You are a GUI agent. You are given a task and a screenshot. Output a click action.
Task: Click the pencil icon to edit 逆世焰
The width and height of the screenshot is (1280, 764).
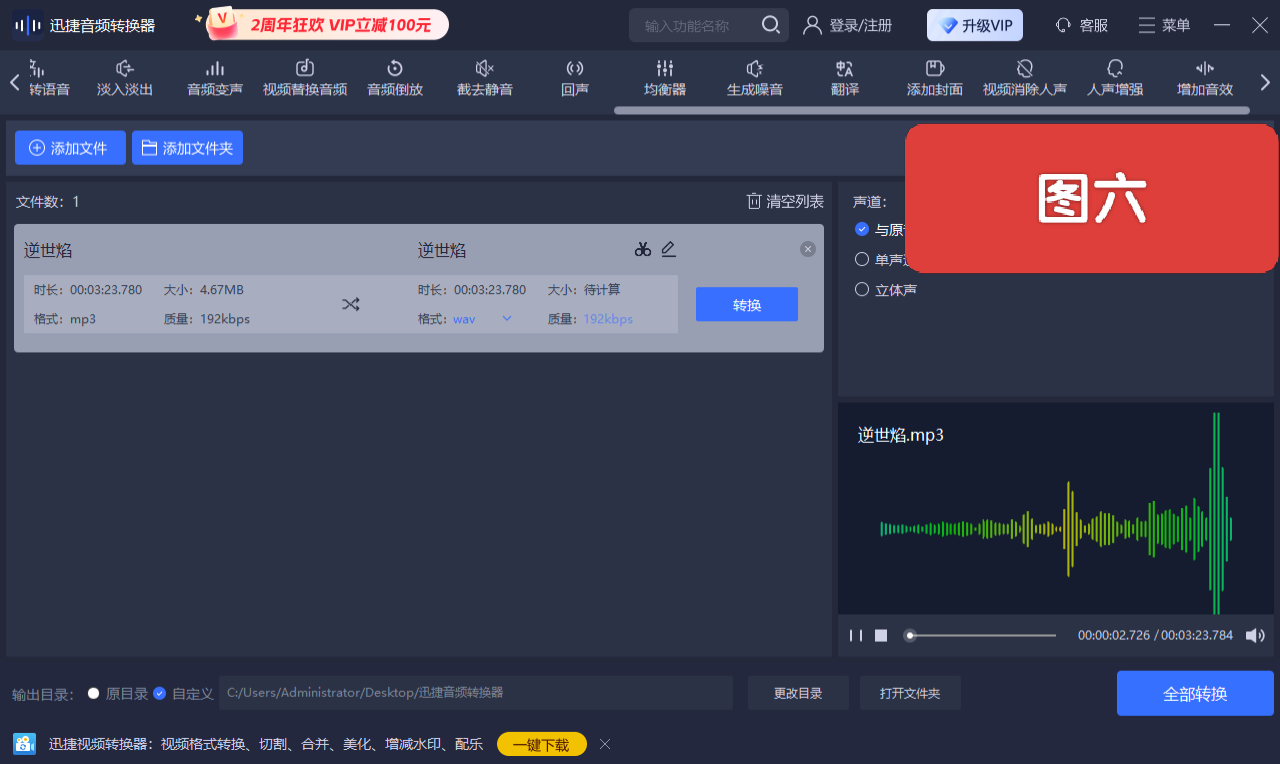[669, 248]
